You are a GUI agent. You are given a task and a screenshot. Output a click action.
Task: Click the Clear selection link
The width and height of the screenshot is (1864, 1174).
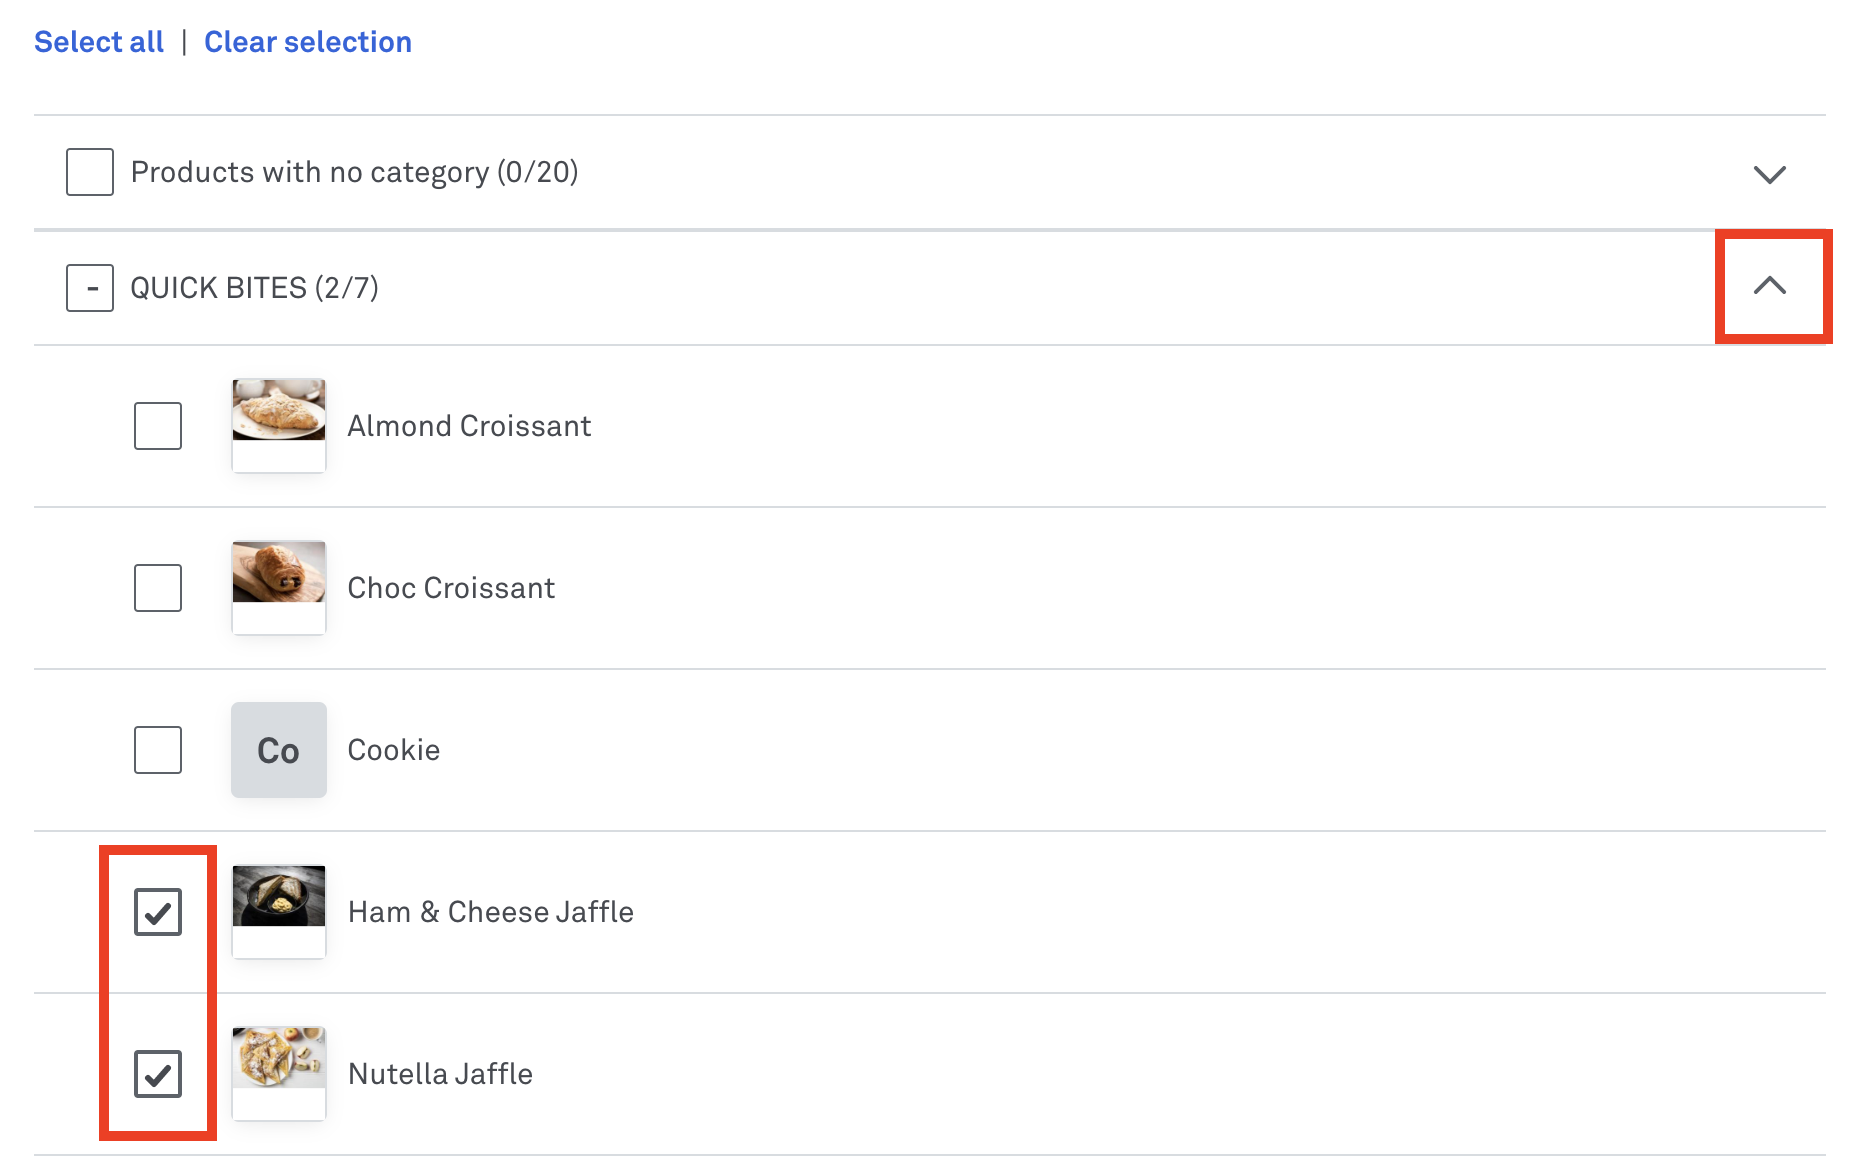[308, 42]
